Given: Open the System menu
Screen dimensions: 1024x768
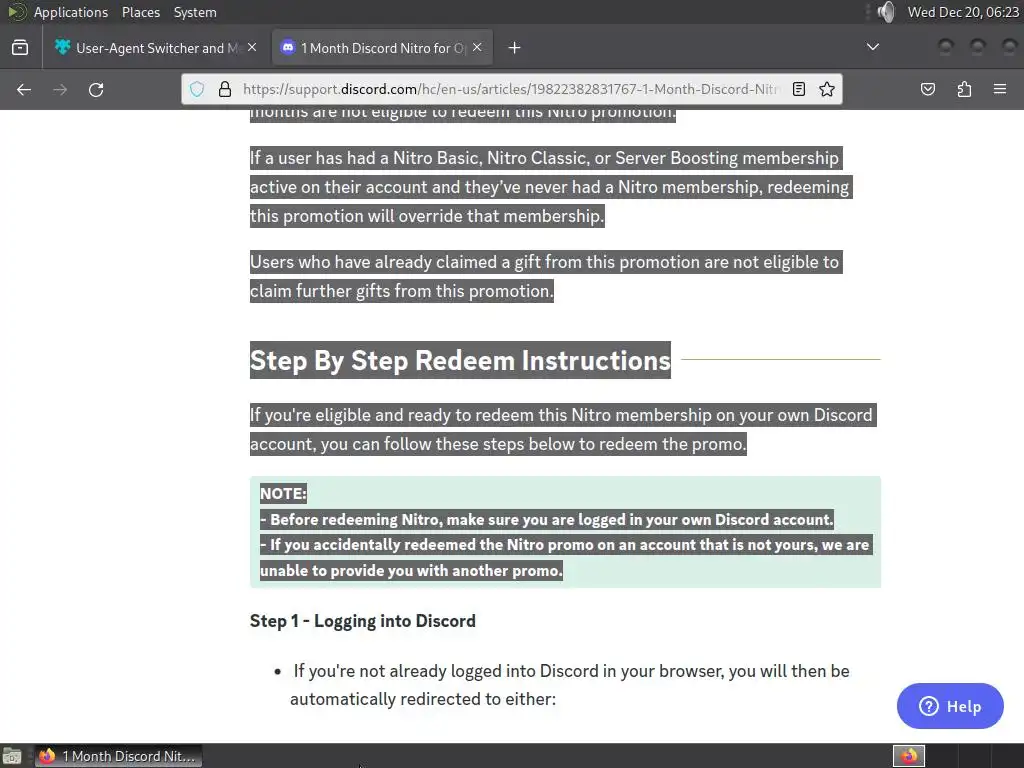Looking at the screenshot, I should tap(195, 12).
